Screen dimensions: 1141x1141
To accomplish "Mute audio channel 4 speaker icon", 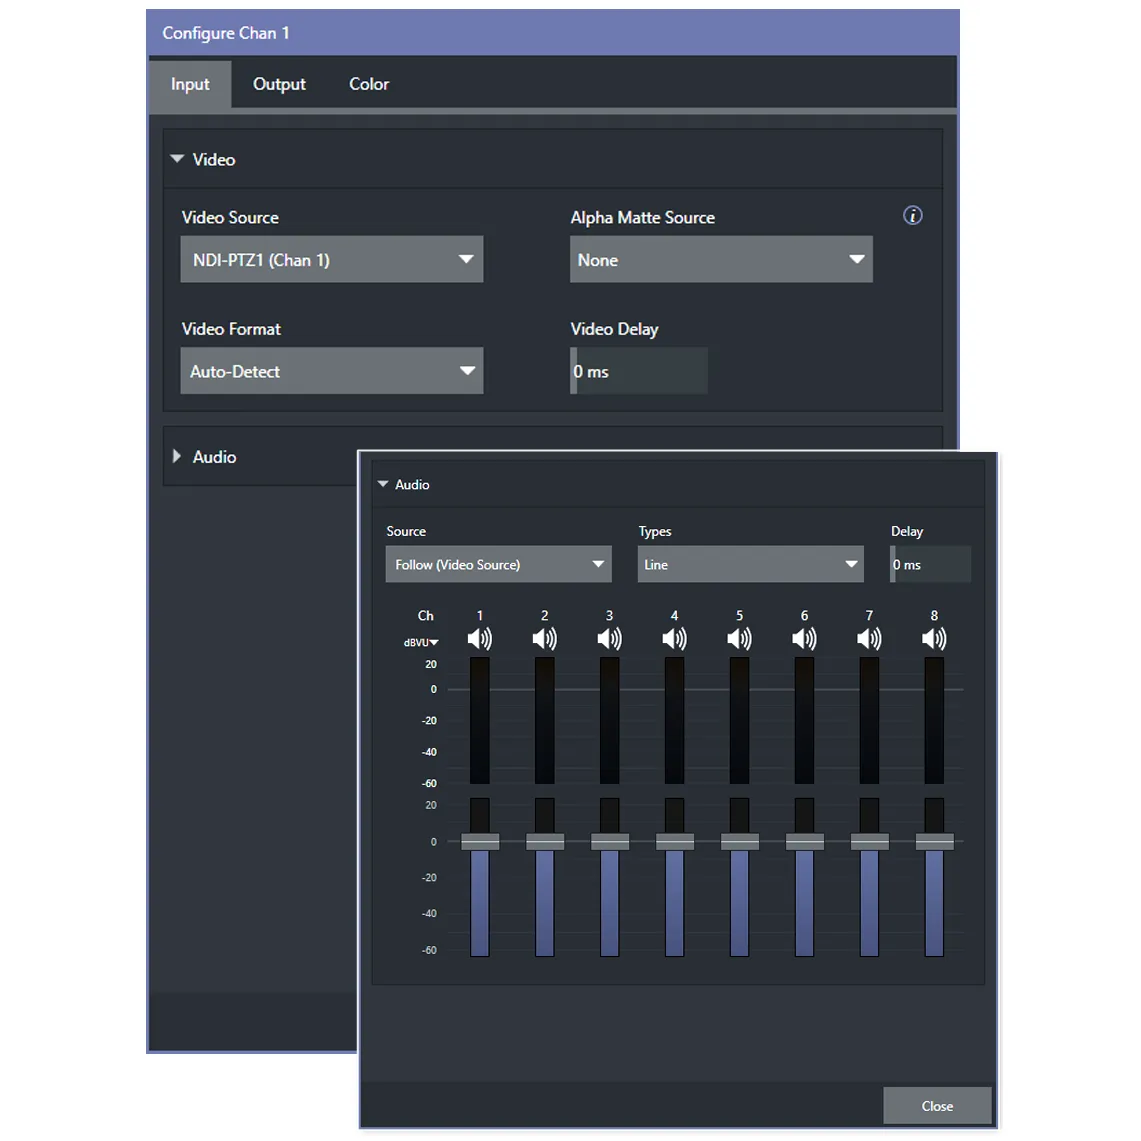I will coord(675,639).
